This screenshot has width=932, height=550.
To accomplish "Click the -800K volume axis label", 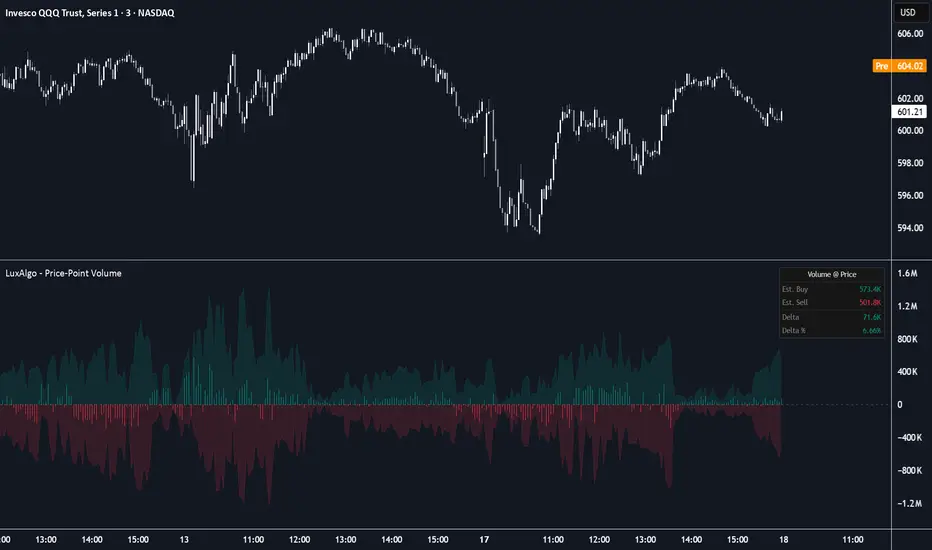I will [x=909, y=470].
